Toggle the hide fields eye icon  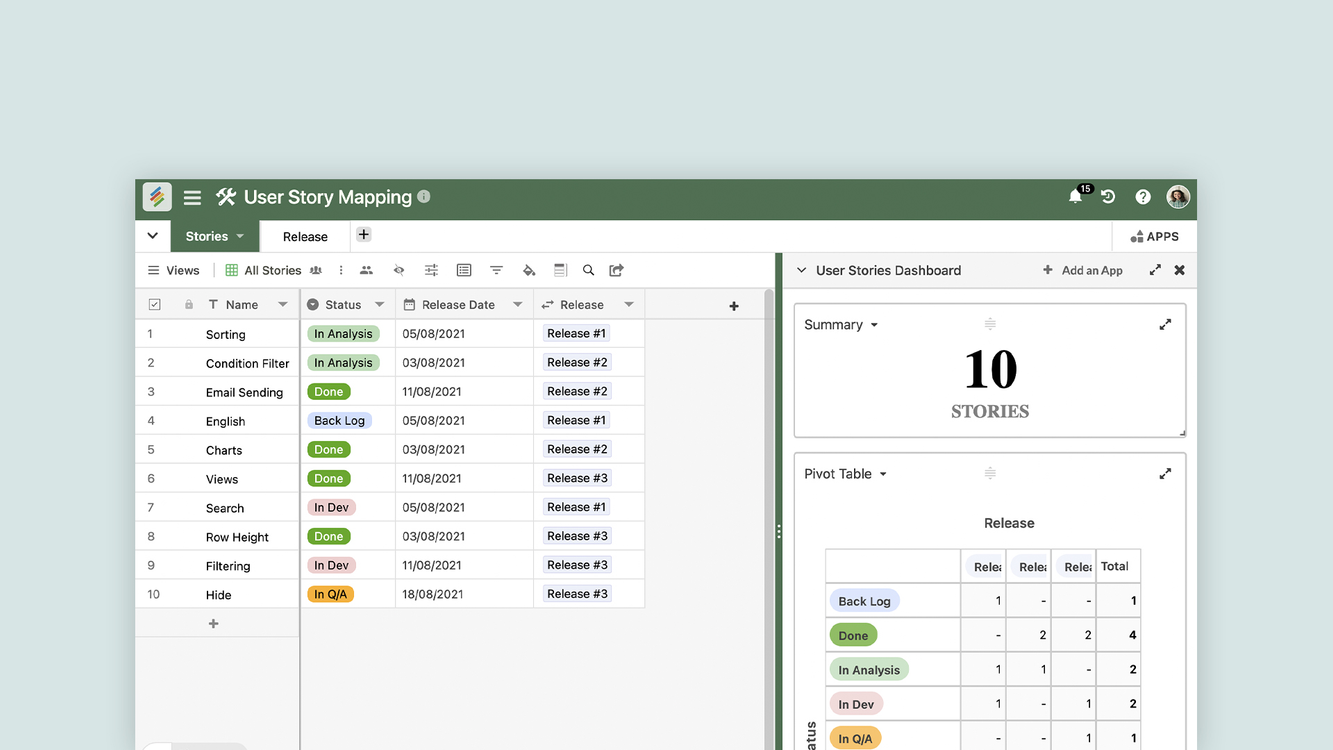pyautogui.click(x=399, y=270)
